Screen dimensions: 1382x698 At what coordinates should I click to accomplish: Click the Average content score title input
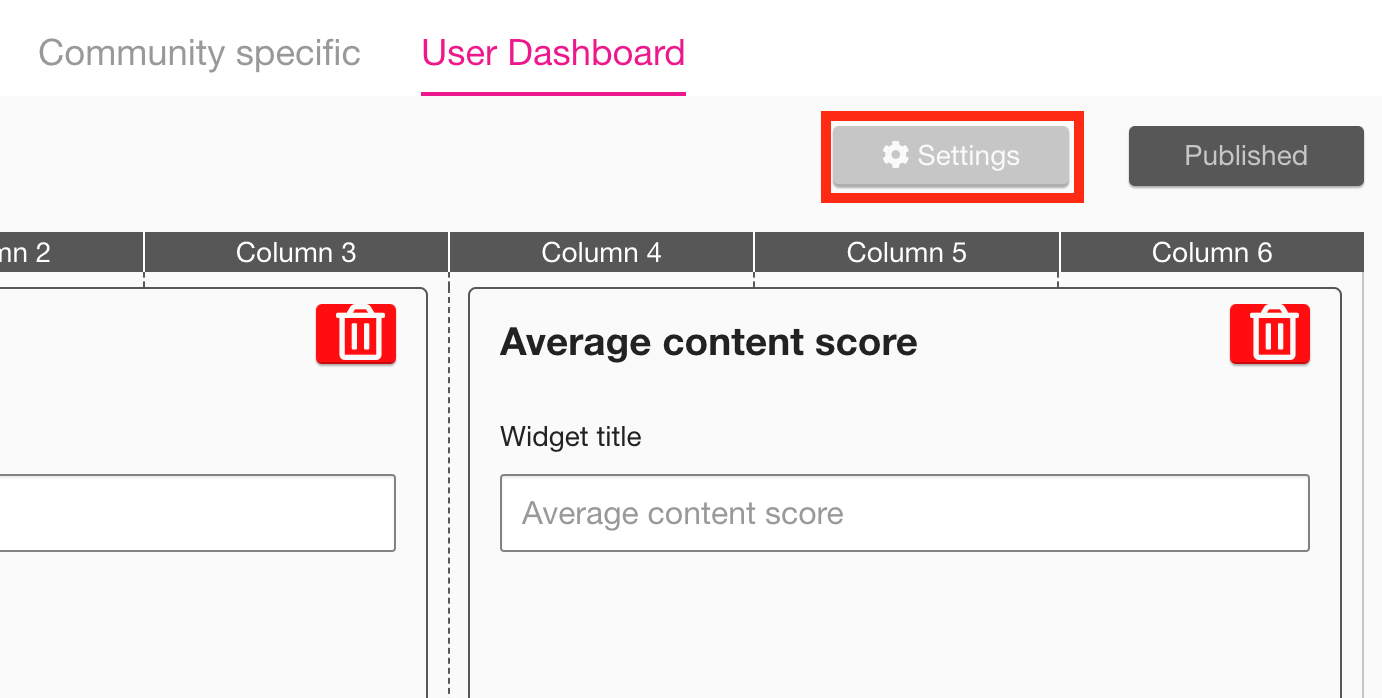point(903,512)
